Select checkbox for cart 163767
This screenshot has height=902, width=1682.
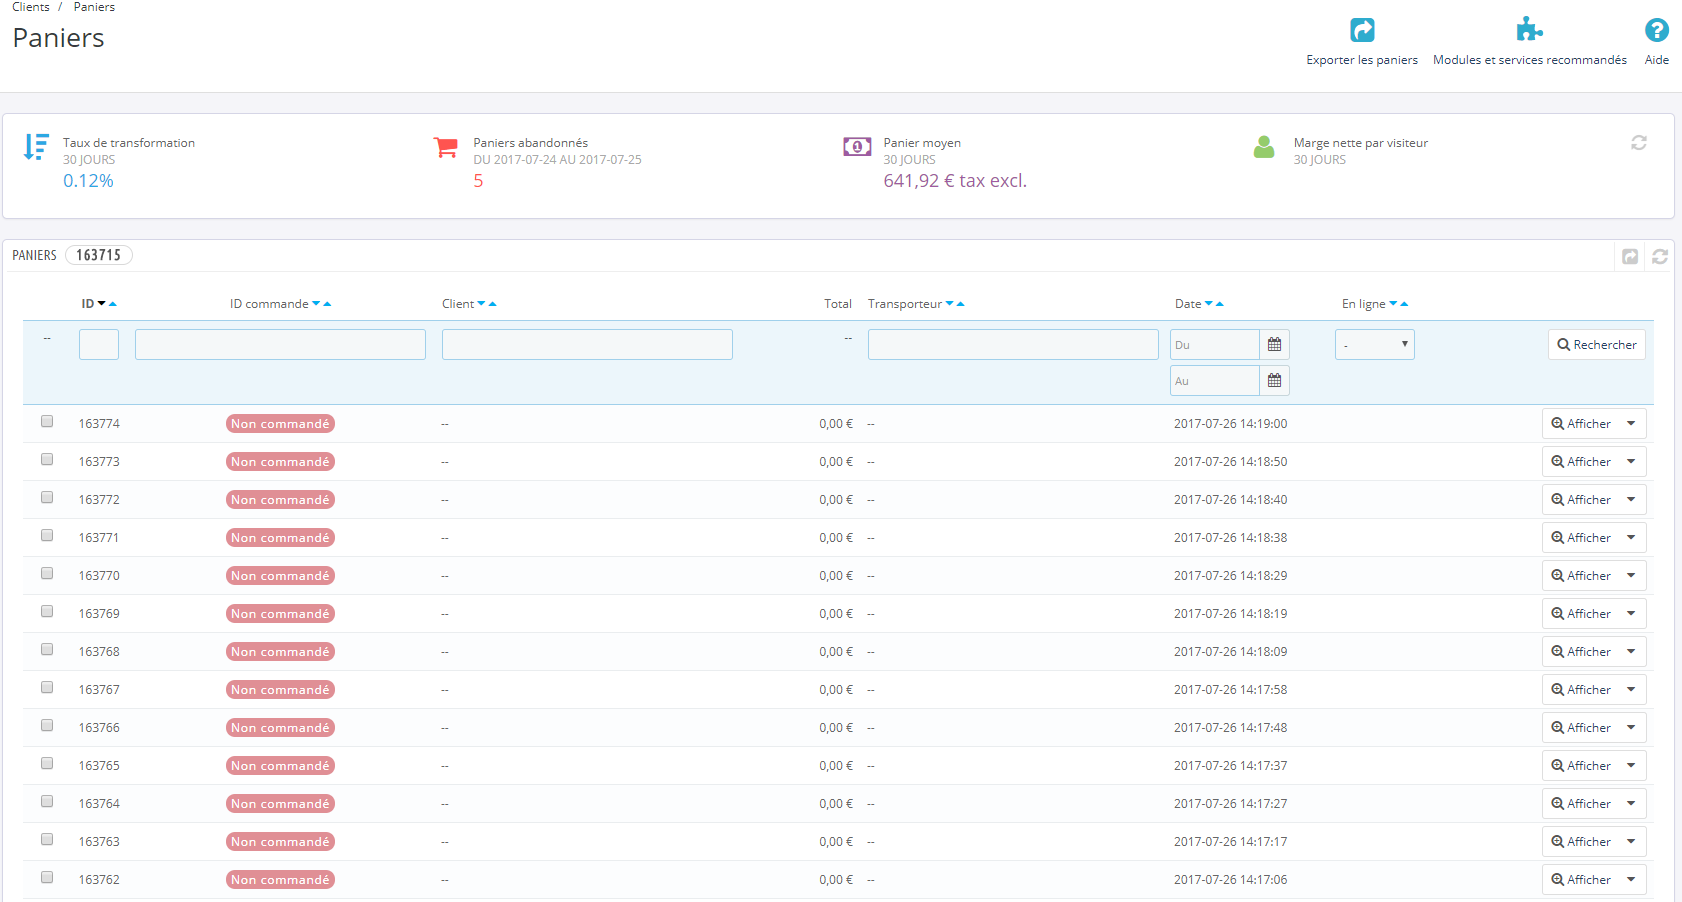pyautogui.click(x=47, y=687)
